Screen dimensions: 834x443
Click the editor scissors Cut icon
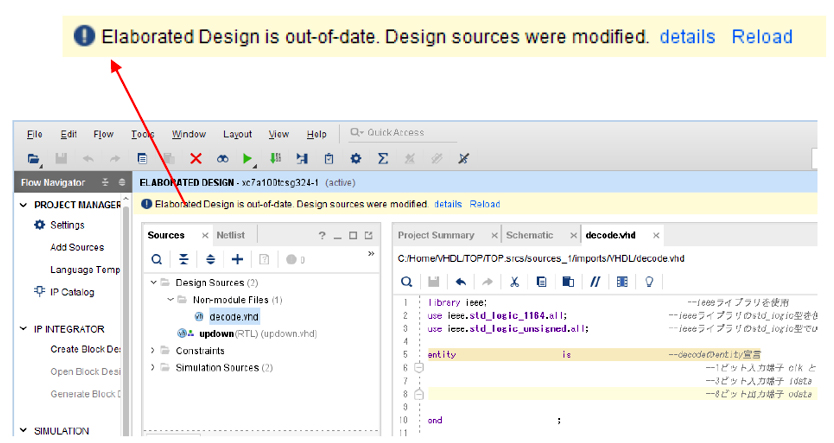pyautogui.click(x=514, y=282)
